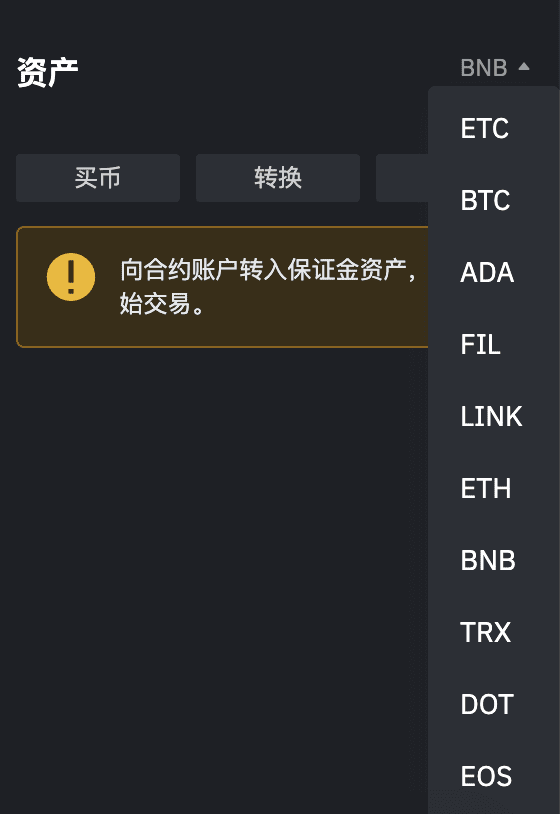Click the empty area below the notice

tap(222, 571)
